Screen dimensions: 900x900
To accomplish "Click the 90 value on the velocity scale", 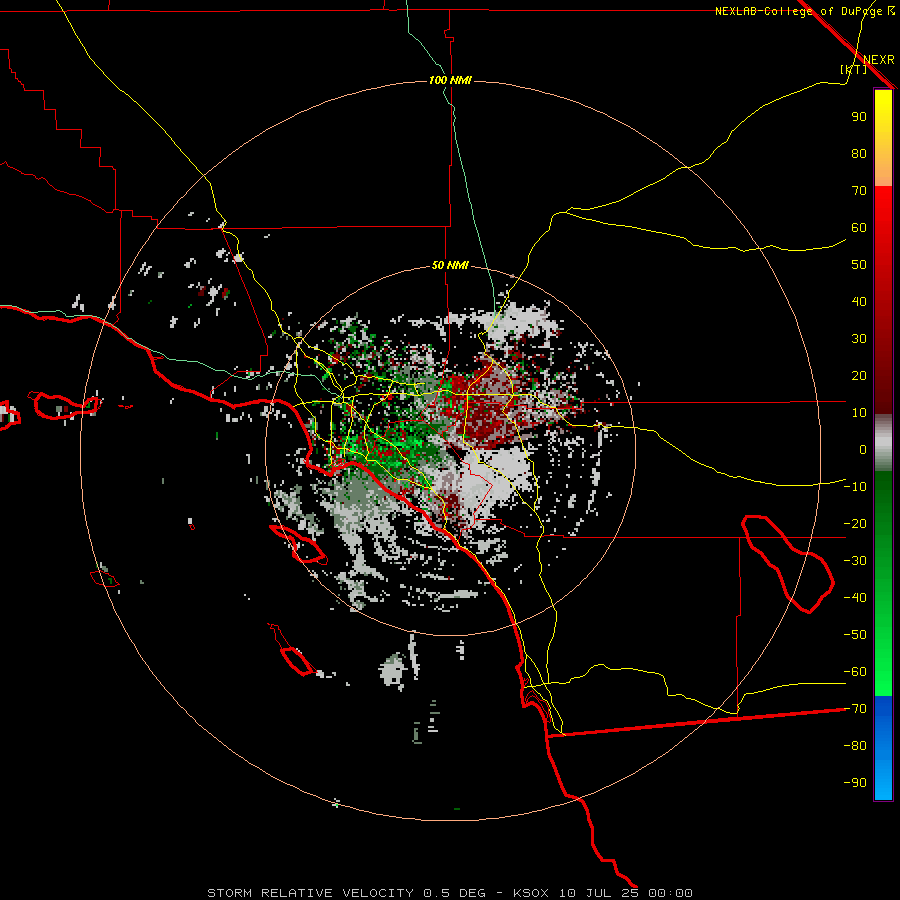I will click(859, 117).
